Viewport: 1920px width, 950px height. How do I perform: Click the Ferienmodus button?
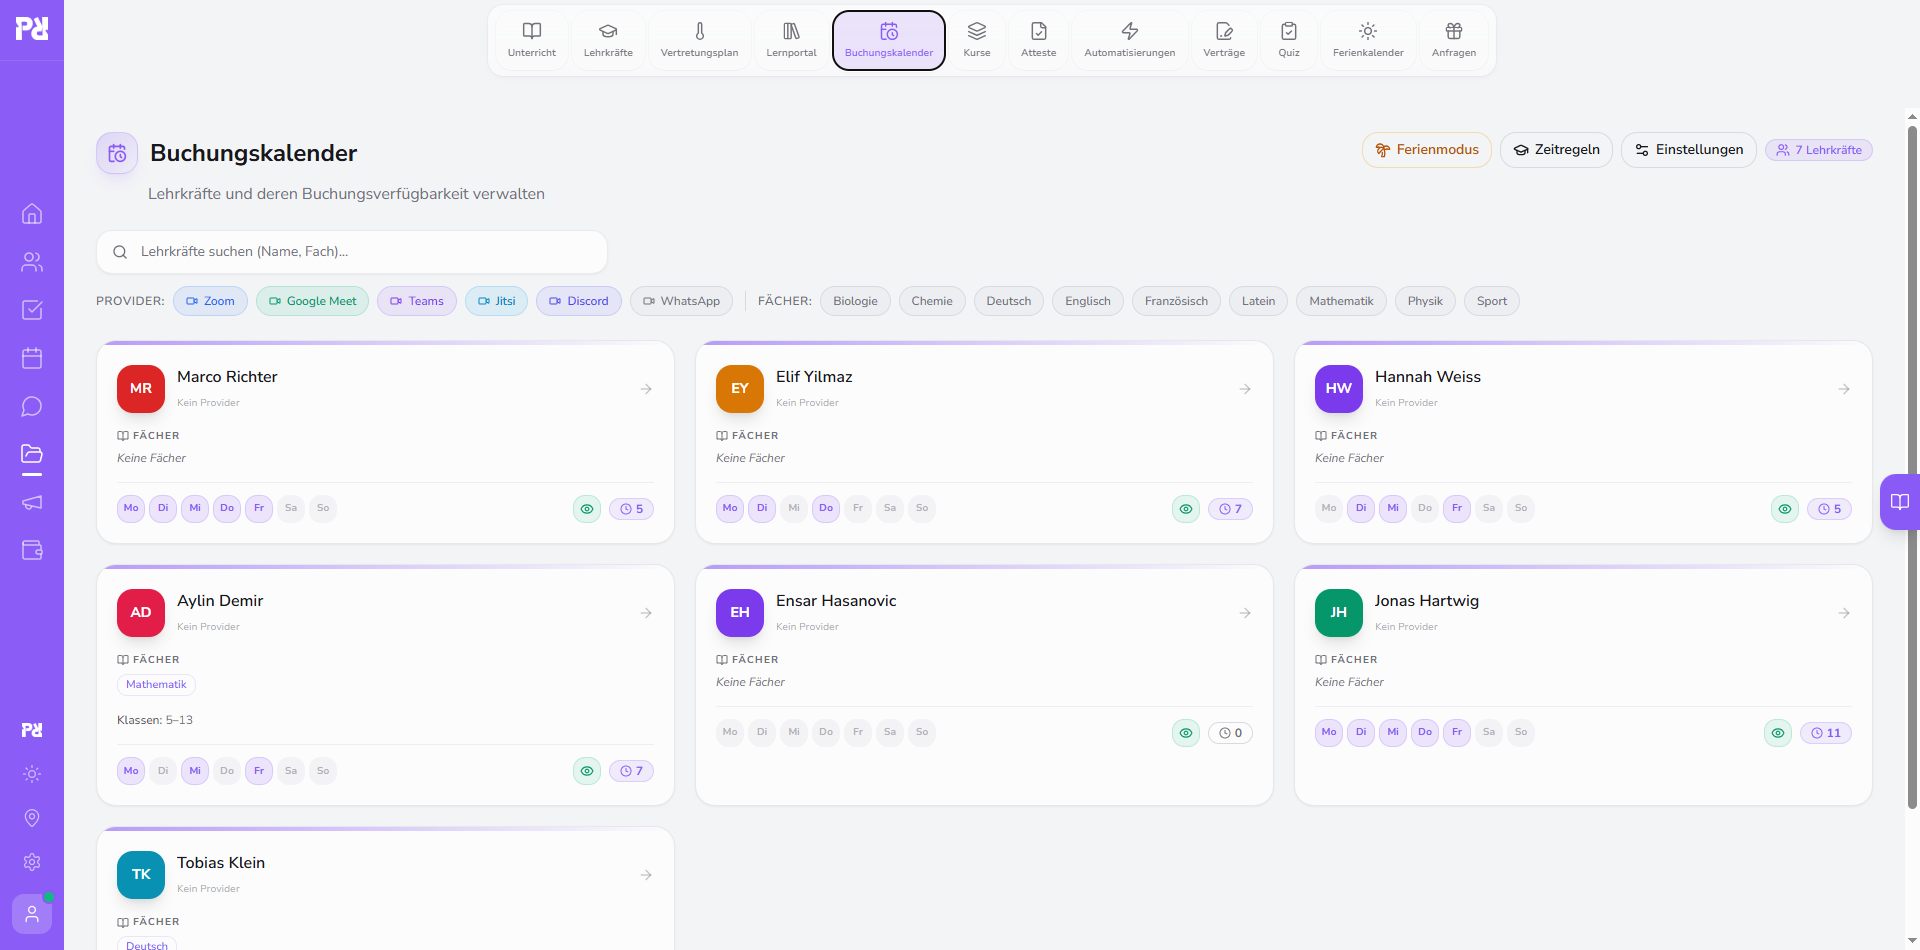pos(1427,150)
